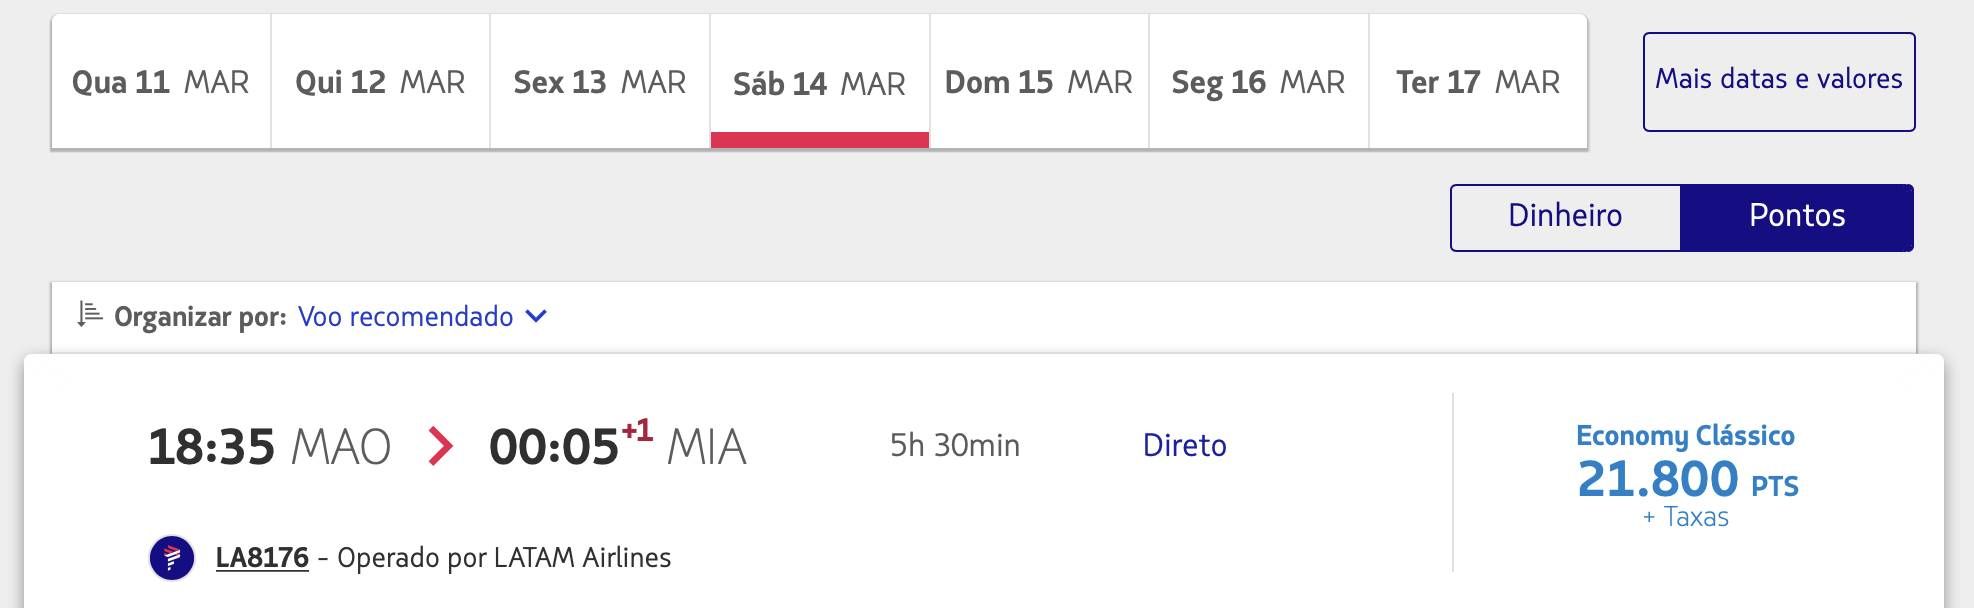Open the Voo recomendado sort dropdown
Image resolution: width=1974 pixels, height=608 pixels.
422,317
